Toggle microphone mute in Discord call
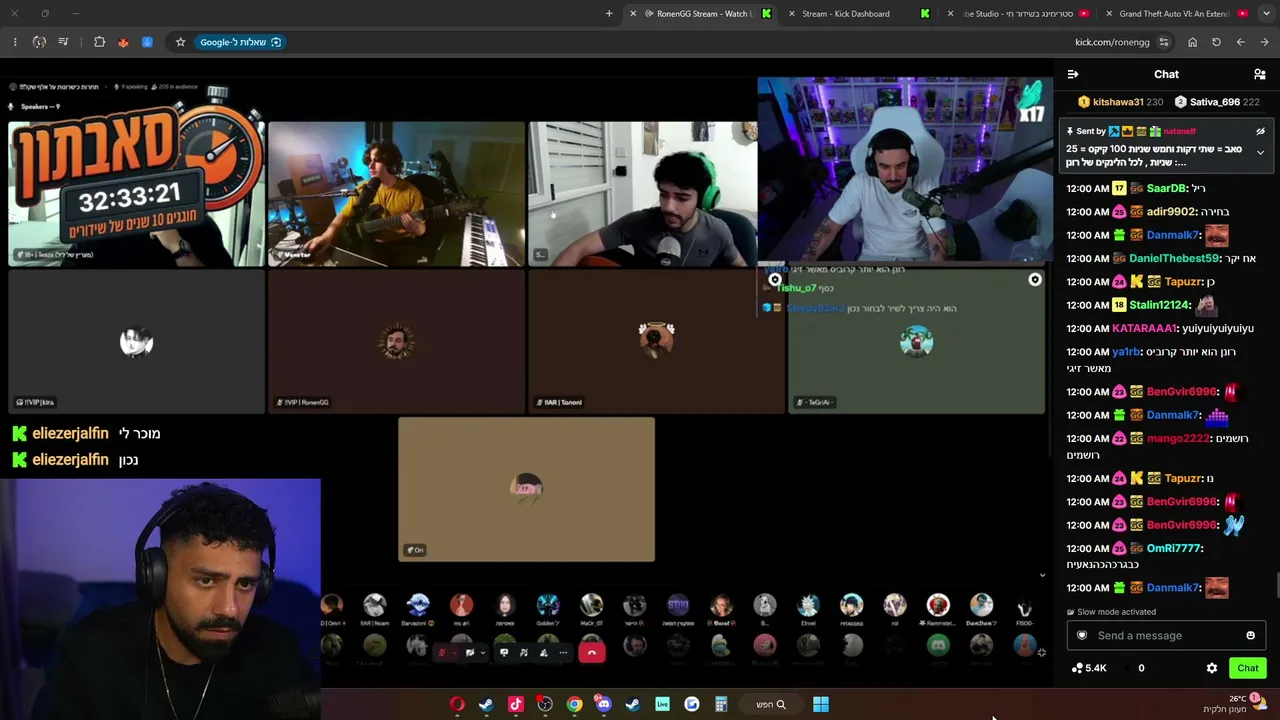The width and height of the screenshot is (1280, 720). pyautogui.click(x=441, y=653)
